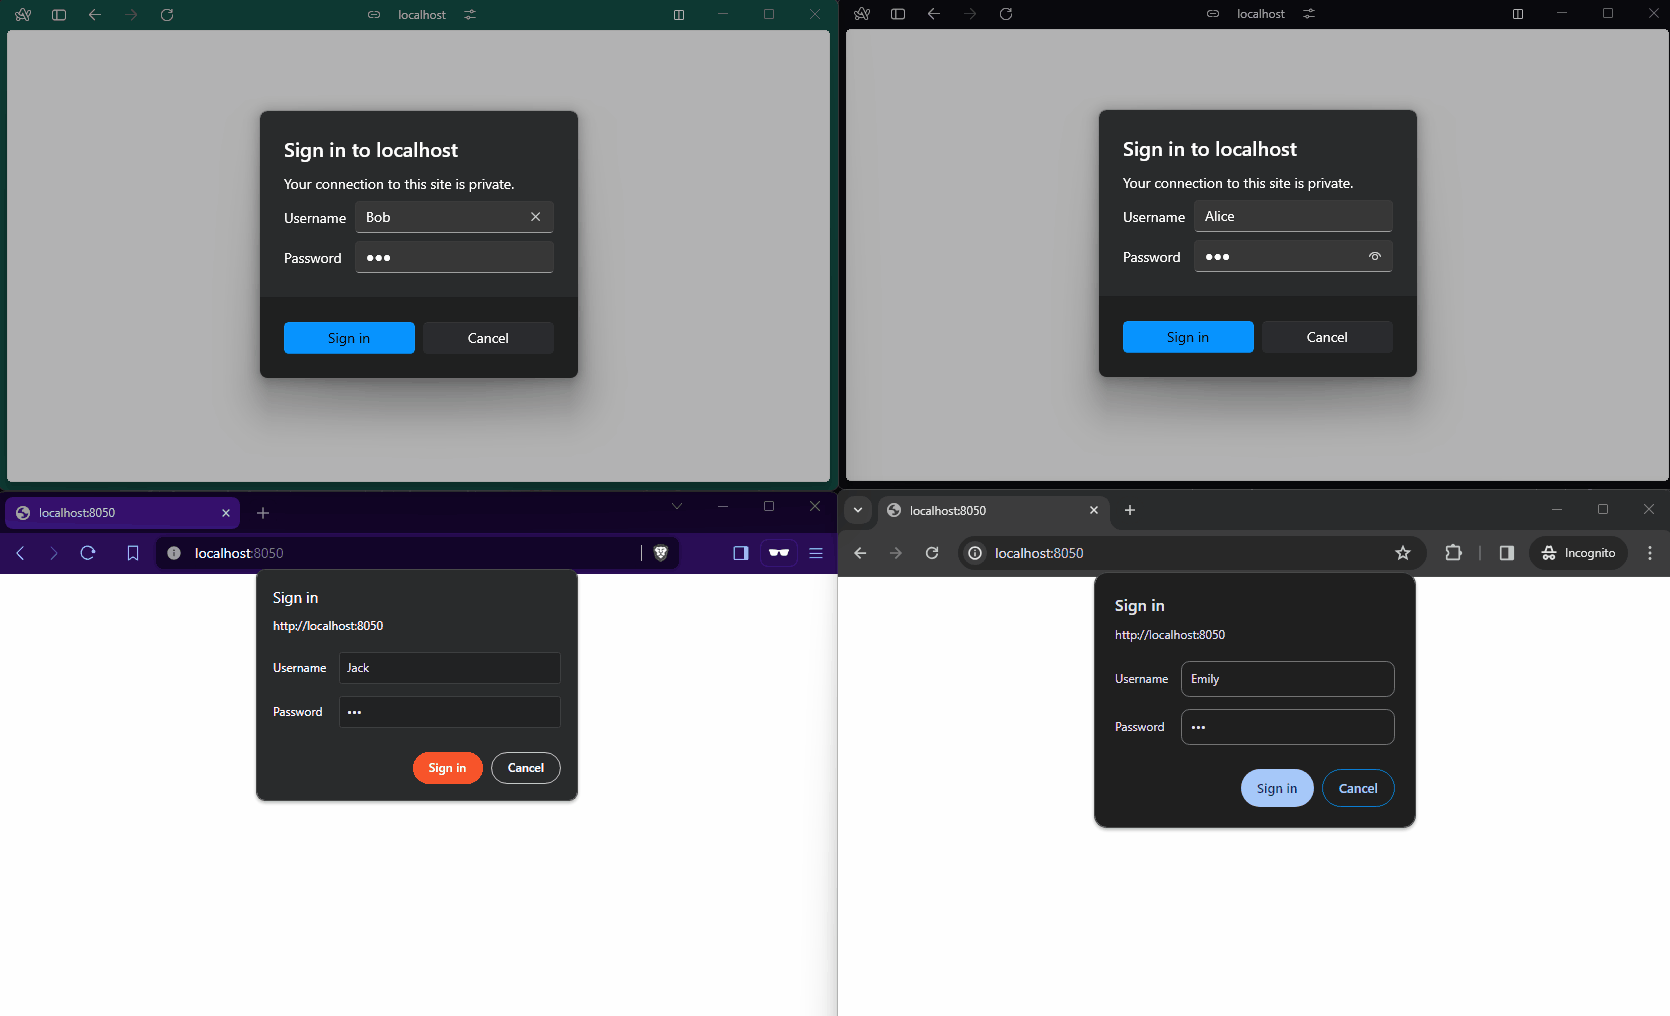Go back in Brave window
Screen dimensions: 1670x1016
[x=20, y=553]
